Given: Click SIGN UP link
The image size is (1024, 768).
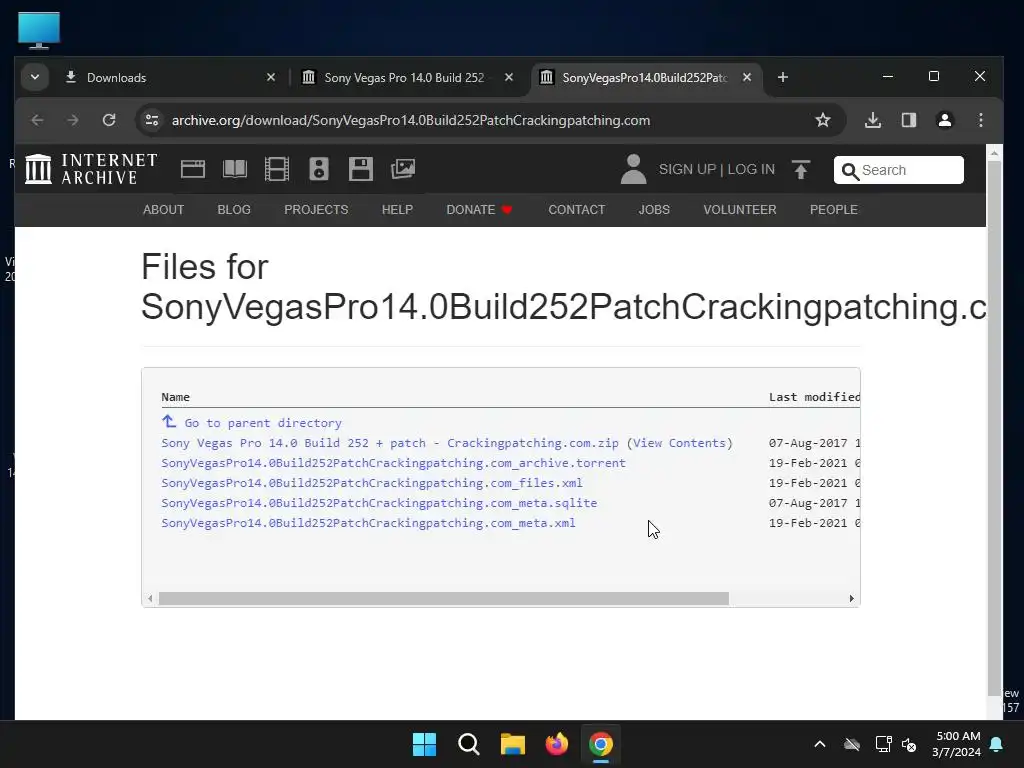Looking at the screenshot, I should [687, 169].
